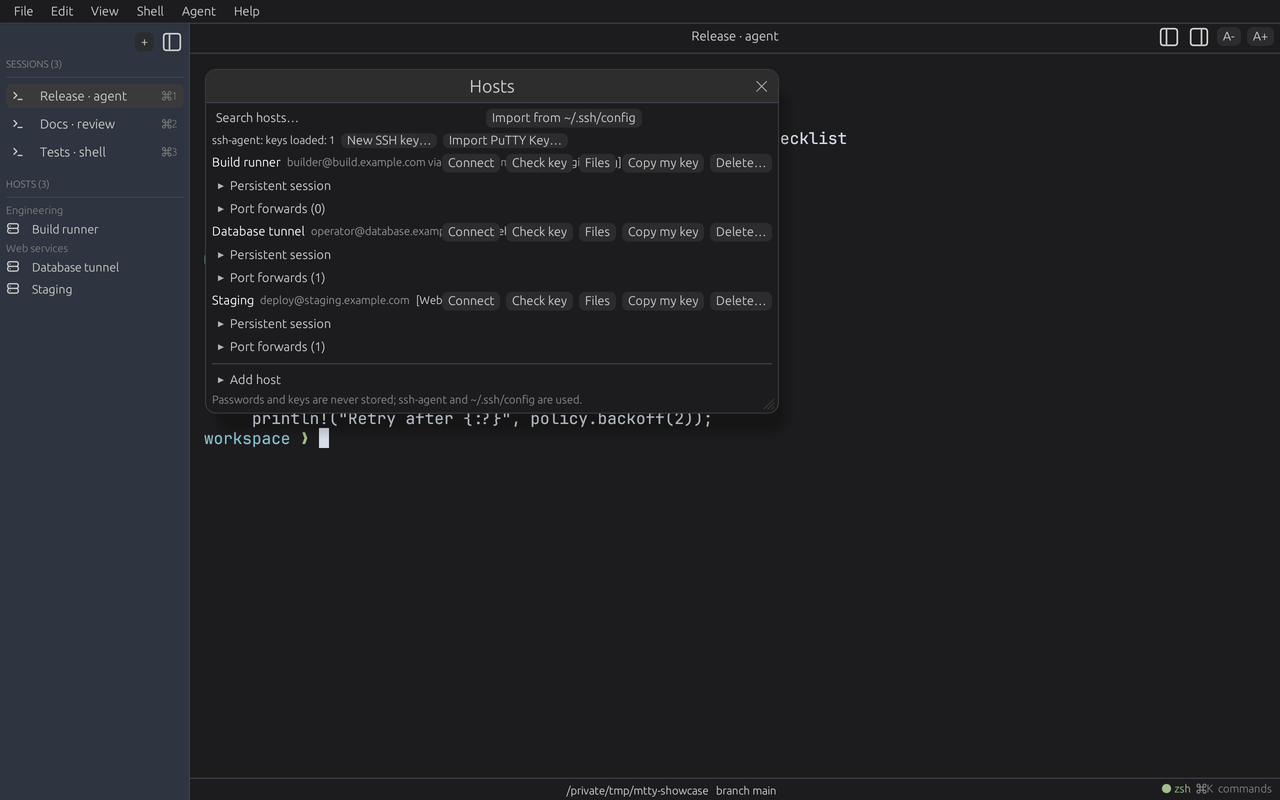Click Import PuTTY Key… button
Image resolution: width=1280 pixels, height=800 pixels.
point(505,141)
